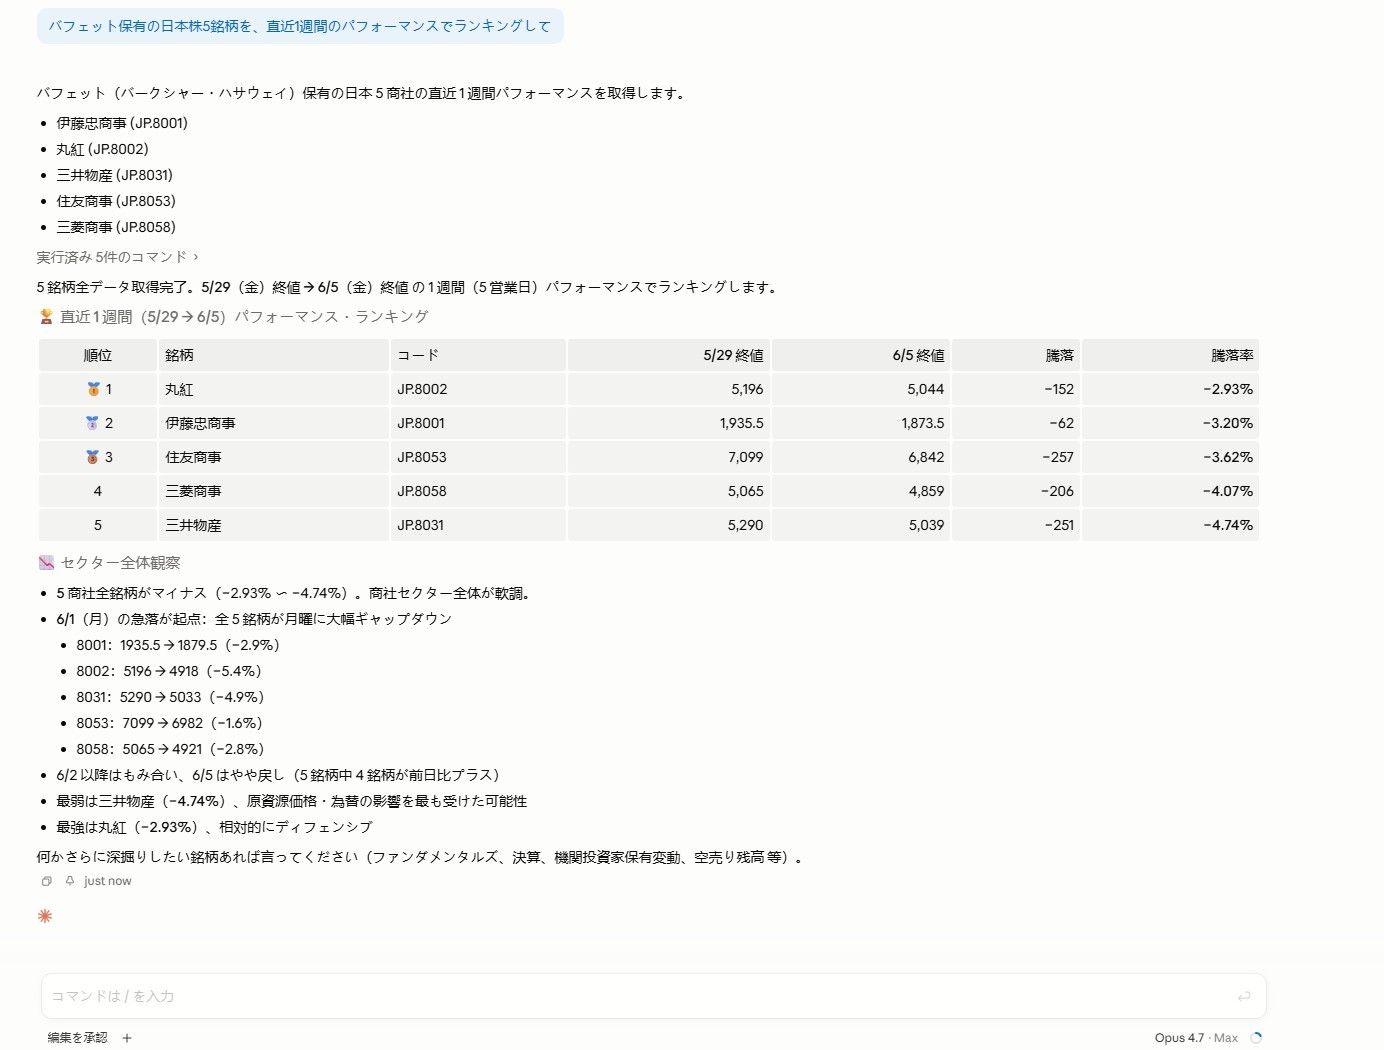The image size is (1384, 1050).
Task: Click the just now timestamp
Action: (108, 881)
